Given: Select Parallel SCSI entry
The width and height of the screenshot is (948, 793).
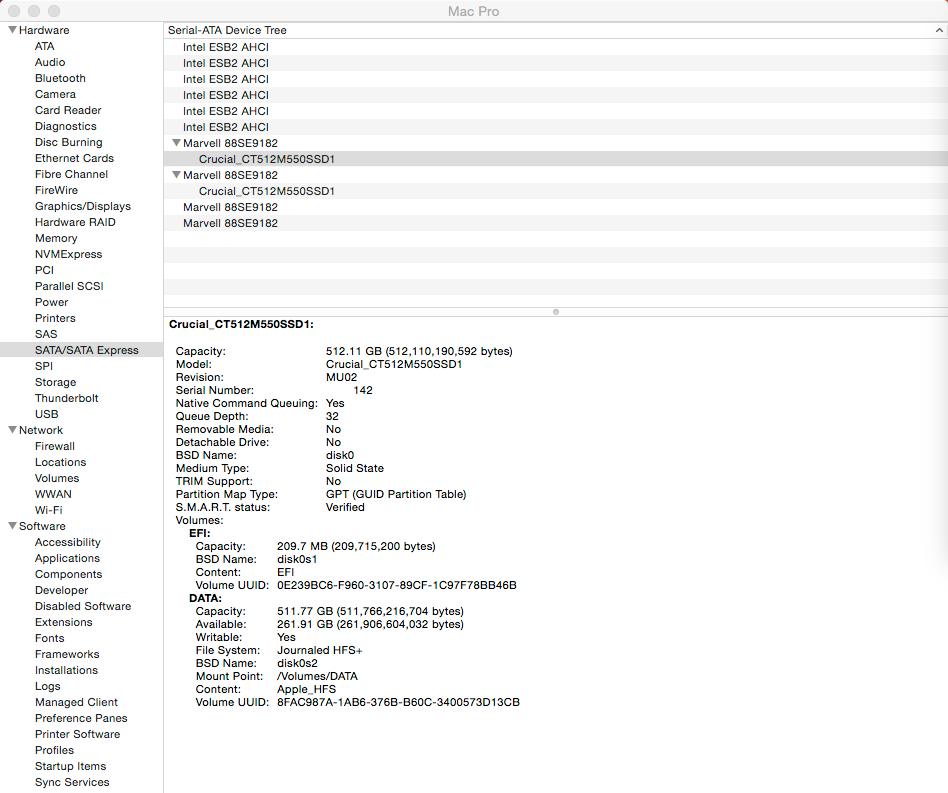Looking at the screenshot, I should (x=70, y=286).
